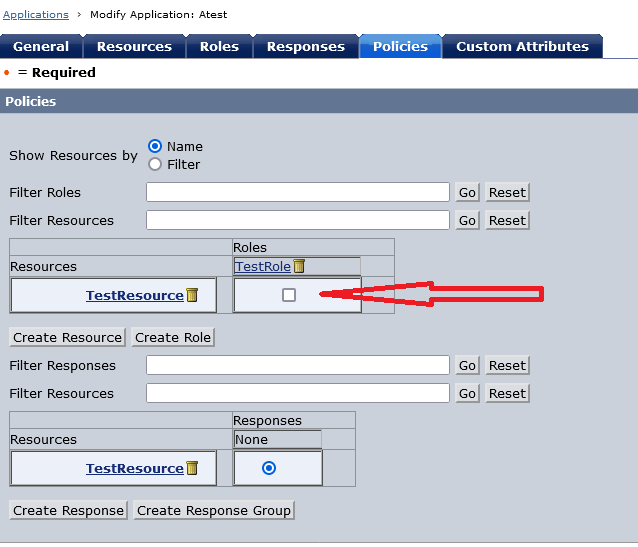638x547 pixels.
Task: Open the Responses tab
Action: (x=306, y=46)
